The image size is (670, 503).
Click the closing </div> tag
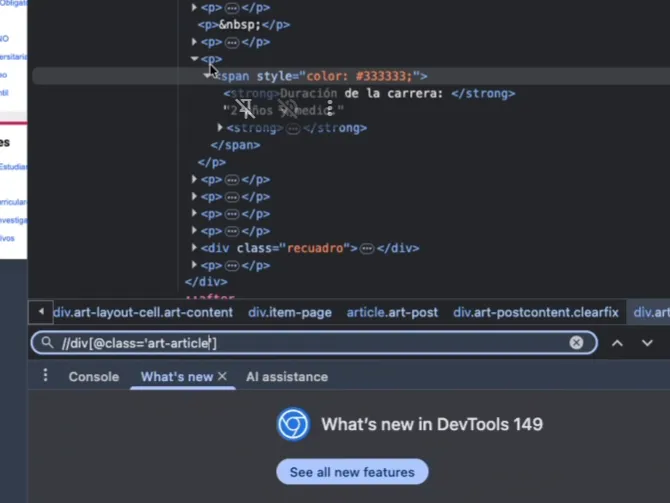206,282
